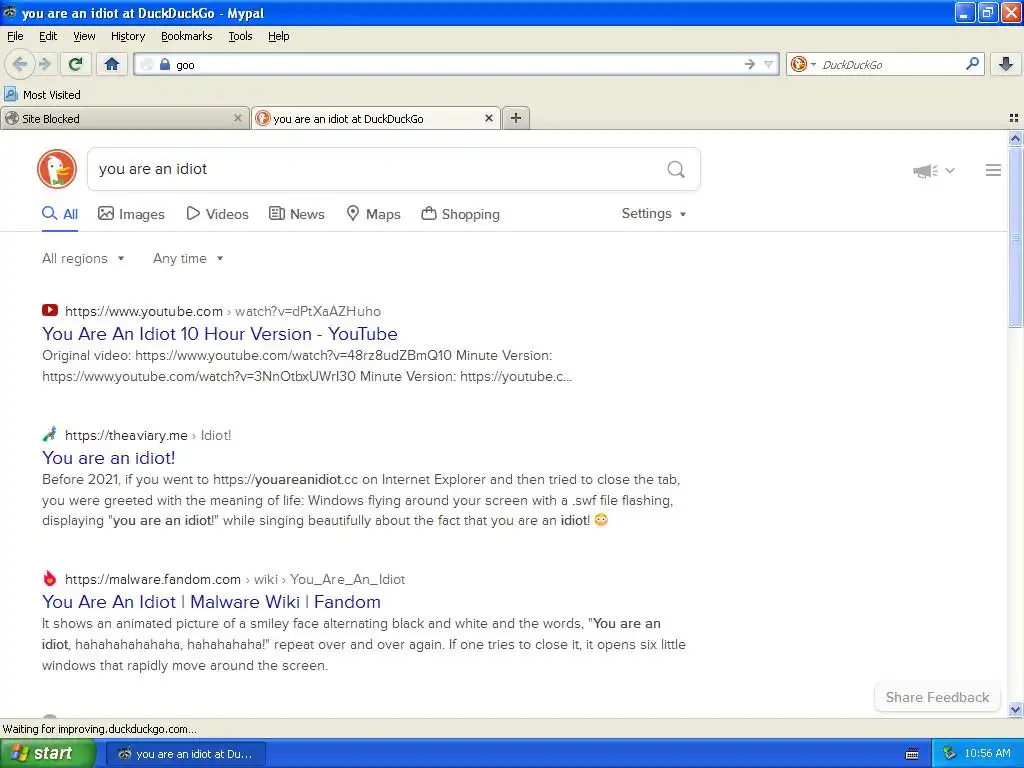Switch to News results
The image size is (1024, 768).
click(x=297, y=214)
